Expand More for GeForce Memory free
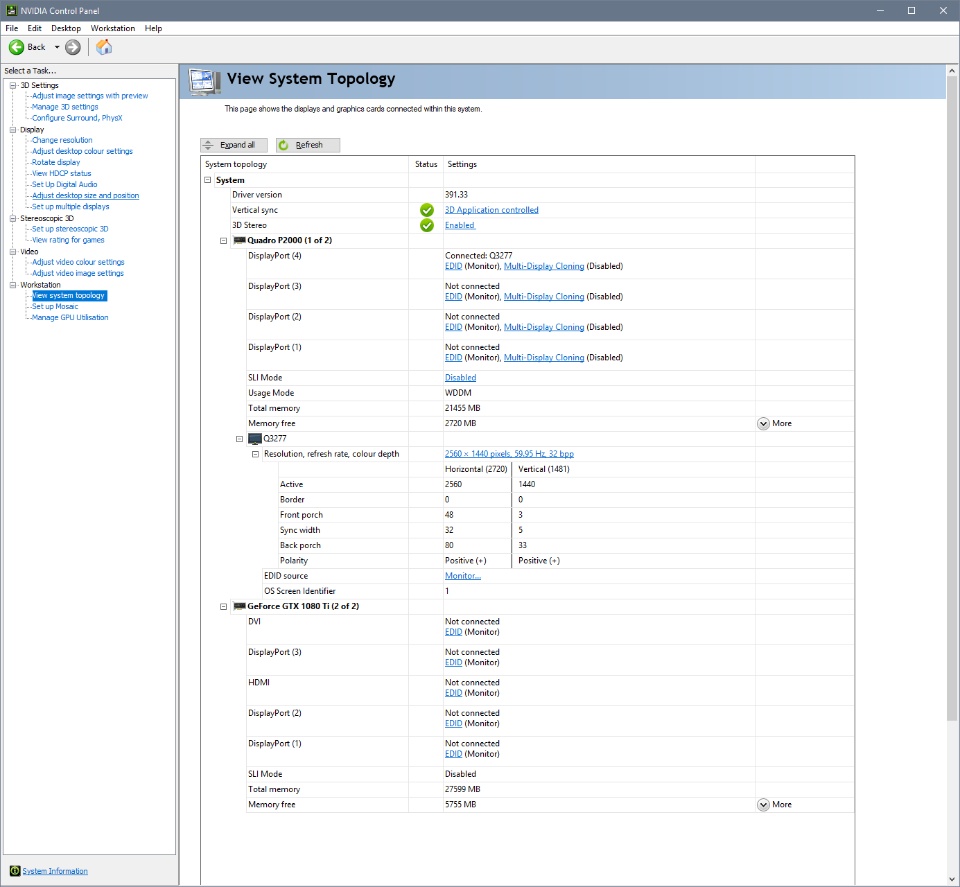Screen dimensions: 960x887 (x=774, y=805)
